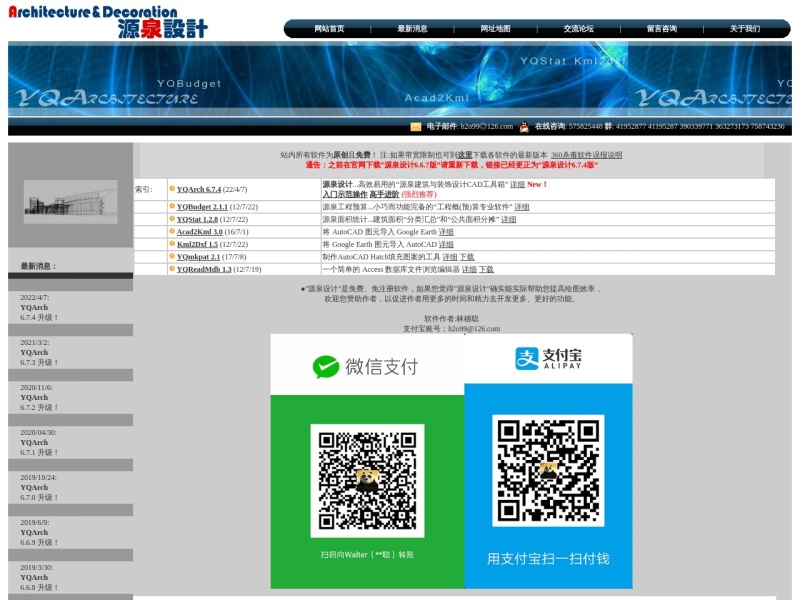Image resolution: width=800 pixels, height=600 pixels.
Task: Click the 软件作者 author line
Action: 452,318
